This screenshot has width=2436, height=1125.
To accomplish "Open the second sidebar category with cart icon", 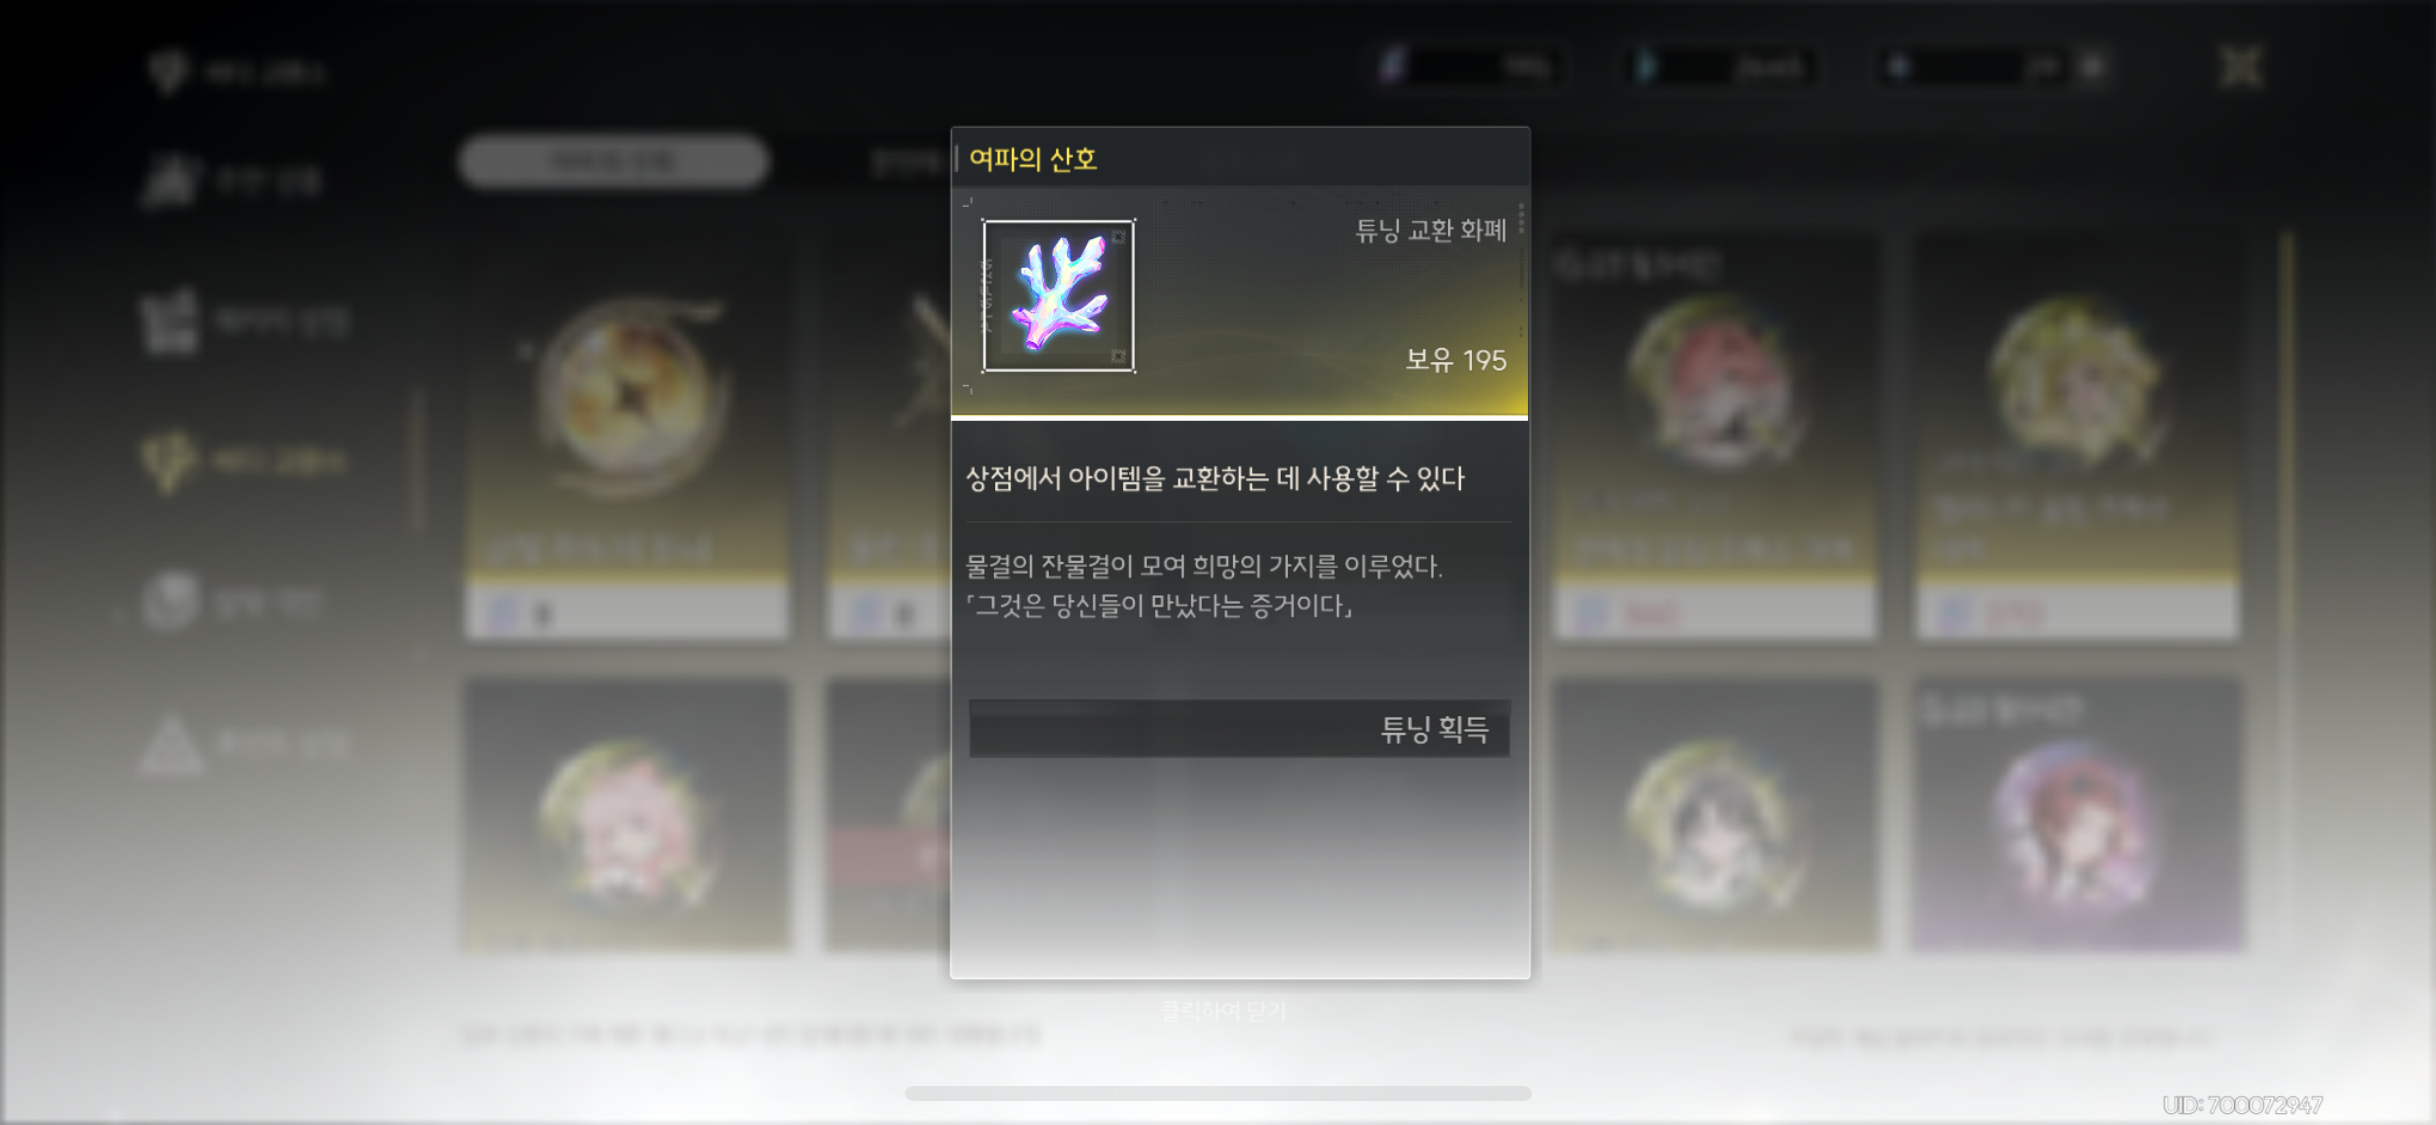I will click(168, 322).
